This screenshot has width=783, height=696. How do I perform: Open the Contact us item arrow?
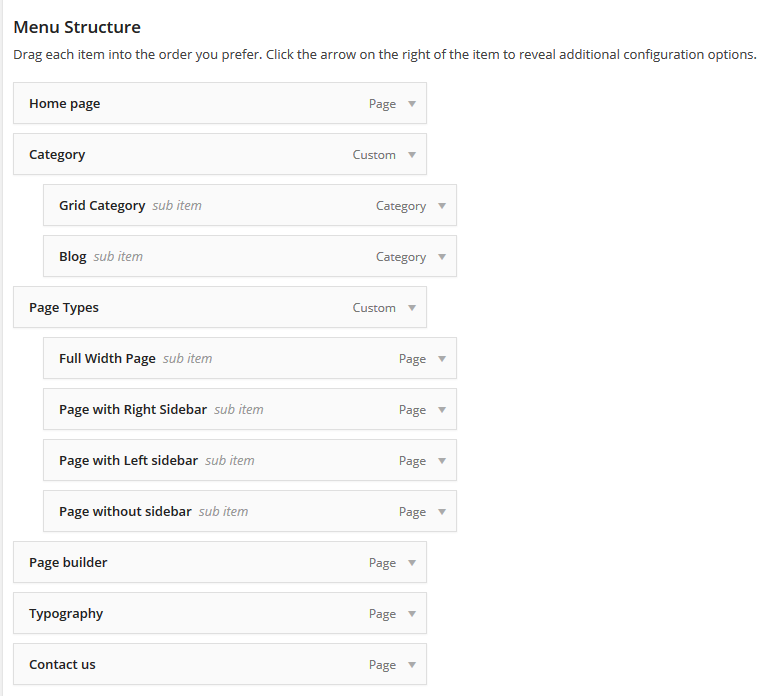pos(412,665)
